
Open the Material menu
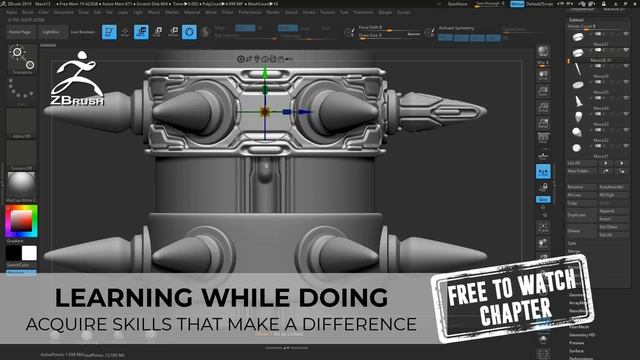point(192,13)
